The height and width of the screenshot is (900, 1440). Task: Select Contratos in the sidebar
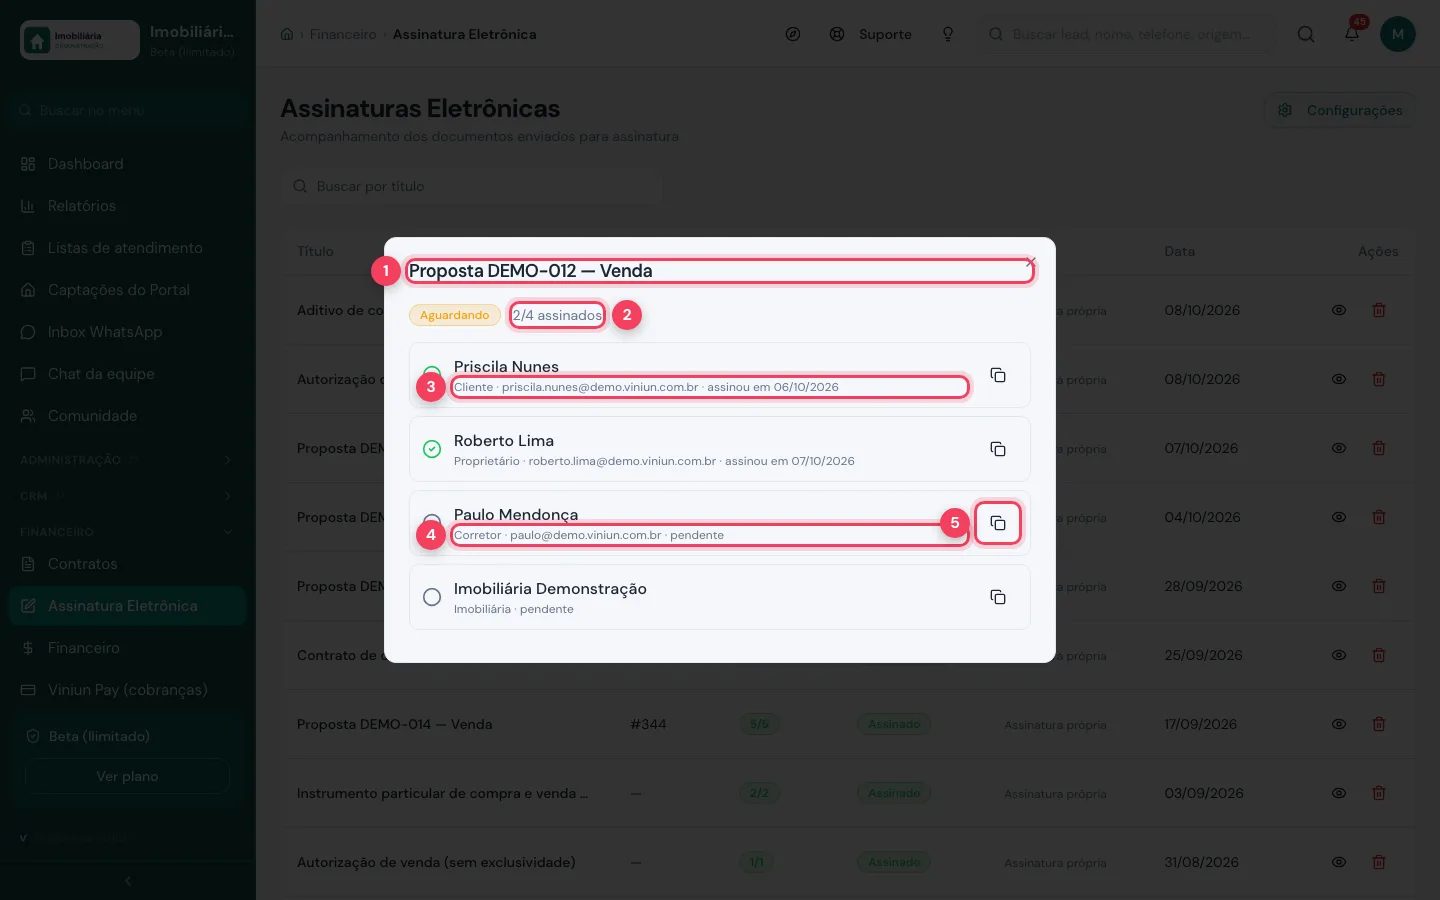(x=127, y=564)
